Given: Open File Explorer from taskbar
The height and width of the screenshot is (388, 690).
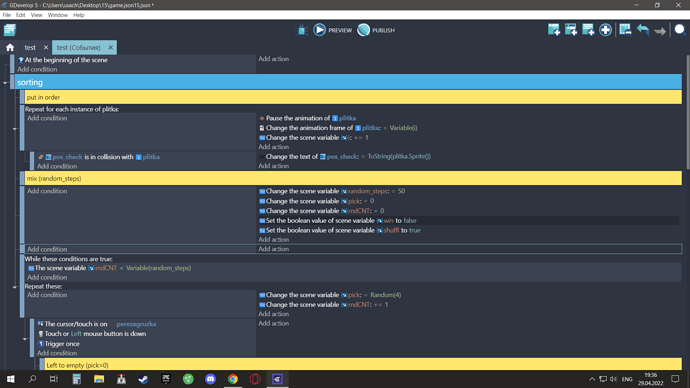Looking at the screenshot, I should [x=99, y=379].
